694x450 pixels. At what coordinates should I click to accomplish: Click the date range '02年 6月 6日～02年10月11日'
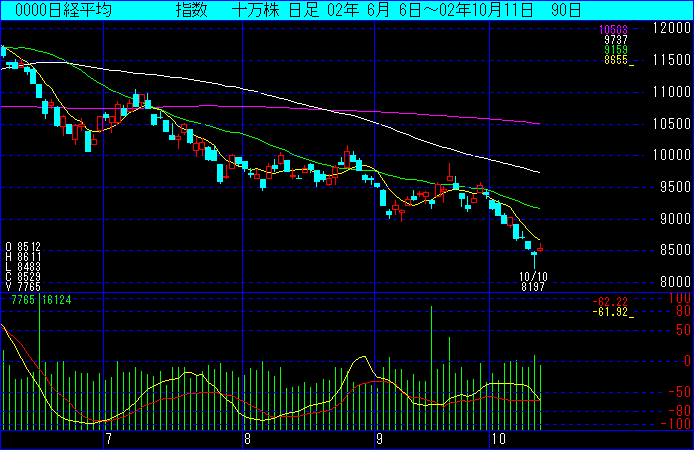[x=430, y=10]
